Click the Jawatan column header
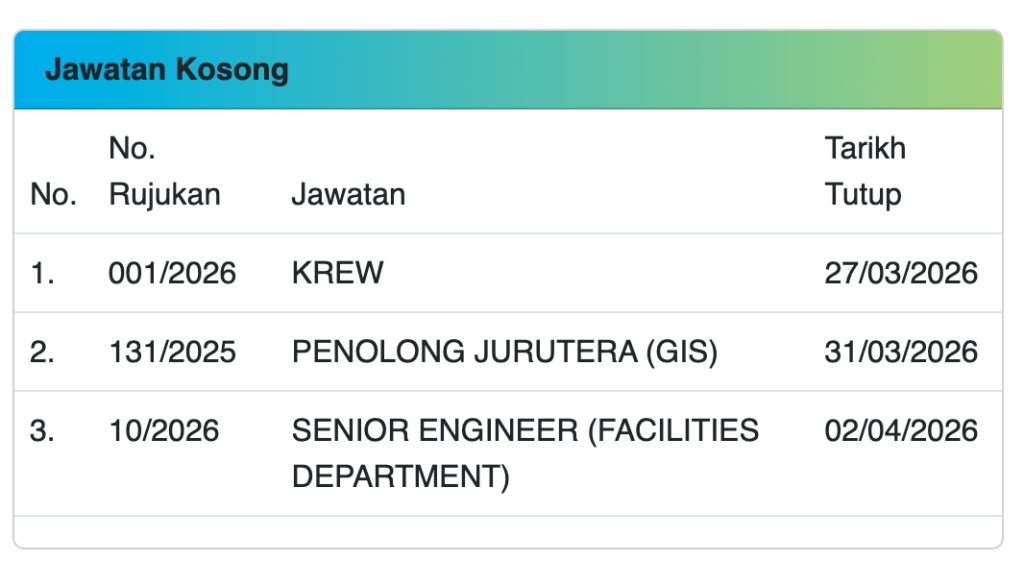The height and width of the screenshot is (561, 1024). click(x=348, y=194)
